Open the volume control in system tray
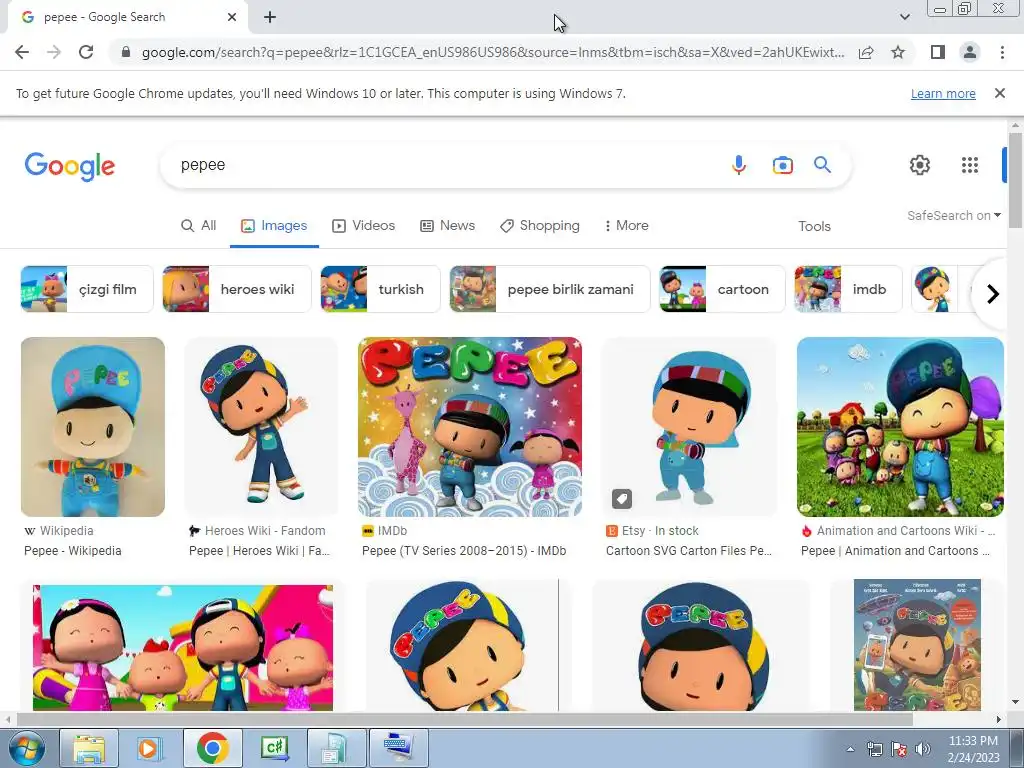Image resolution: width=1024 pixels, height=768 pixels. (x=923, y=749)
